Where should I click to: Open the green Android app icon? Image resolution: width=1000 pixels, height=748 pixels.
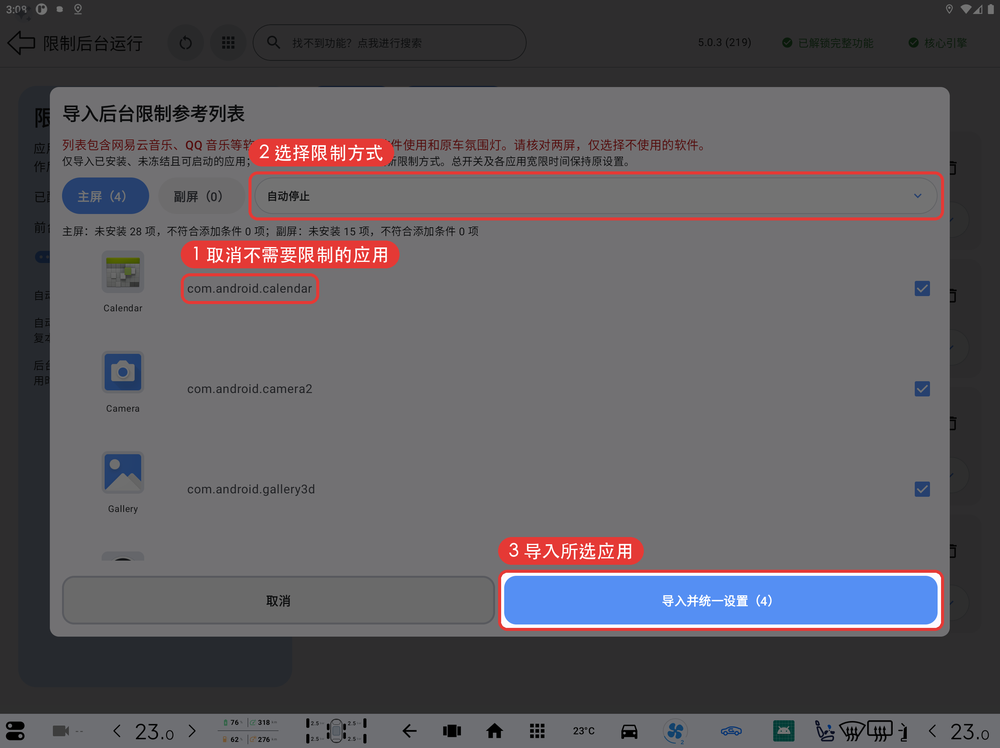click(783, 731)
